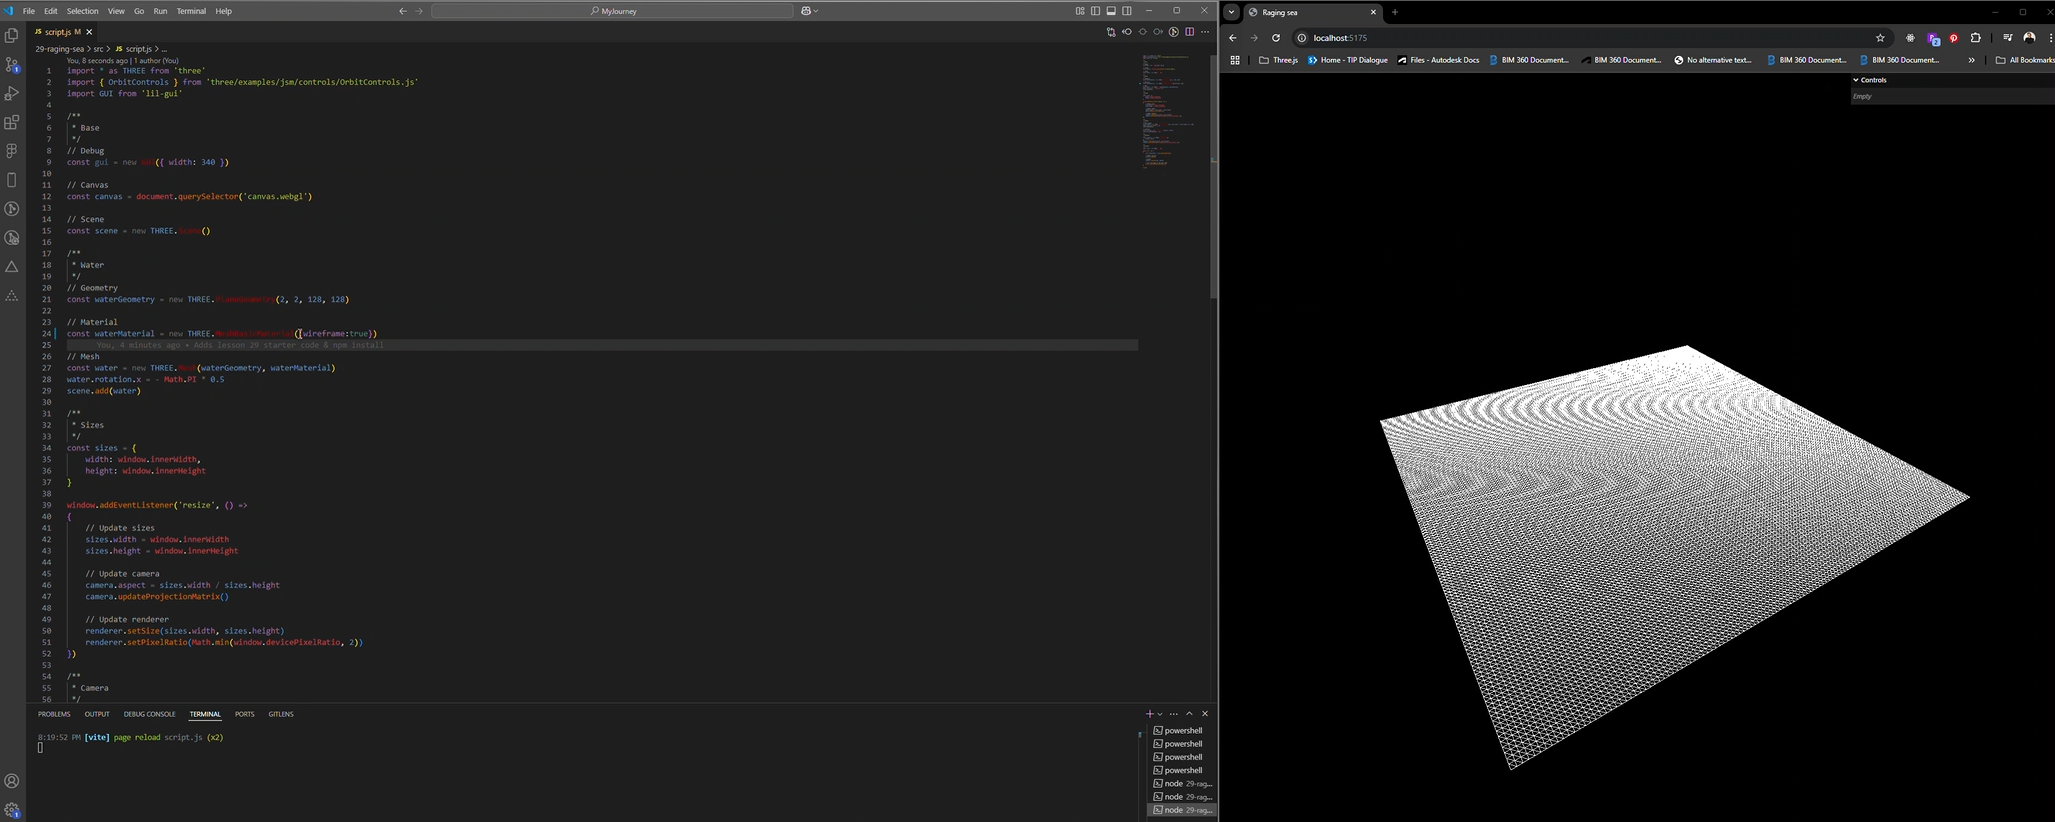Image resolution: width=2055 pixels, height=822 pixels.
Task: Switch to the GITLENS panel tab
Action: [281, 714]
